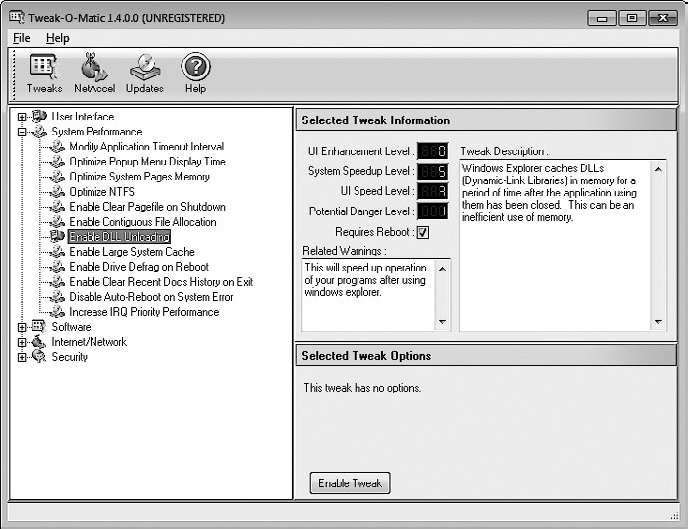This screenshot has width=688, height=529.
Task: Click icon beside Modify Application Timeout Interval
Action: click(x=57, y=147)
